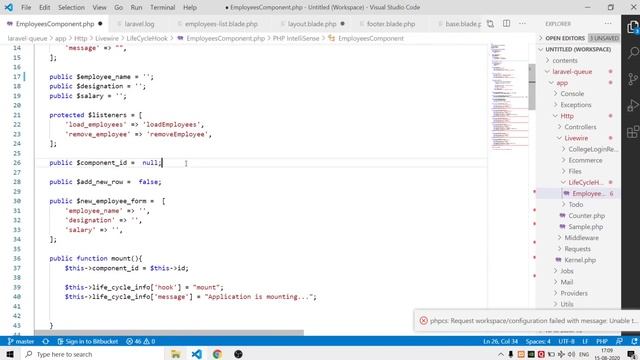Open the Terminal menu
The image size is (640, 360).
162,7
